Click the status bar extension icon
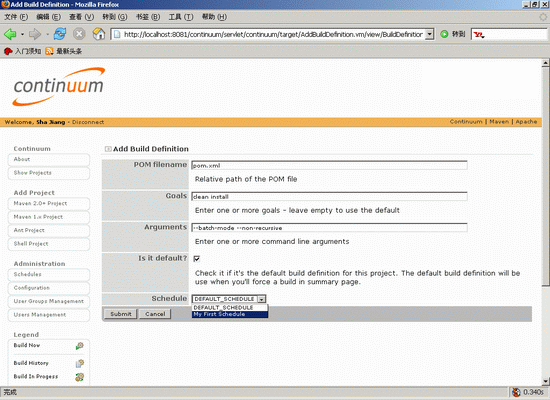The height and width of the screenshot is (400, 550). 516,392
